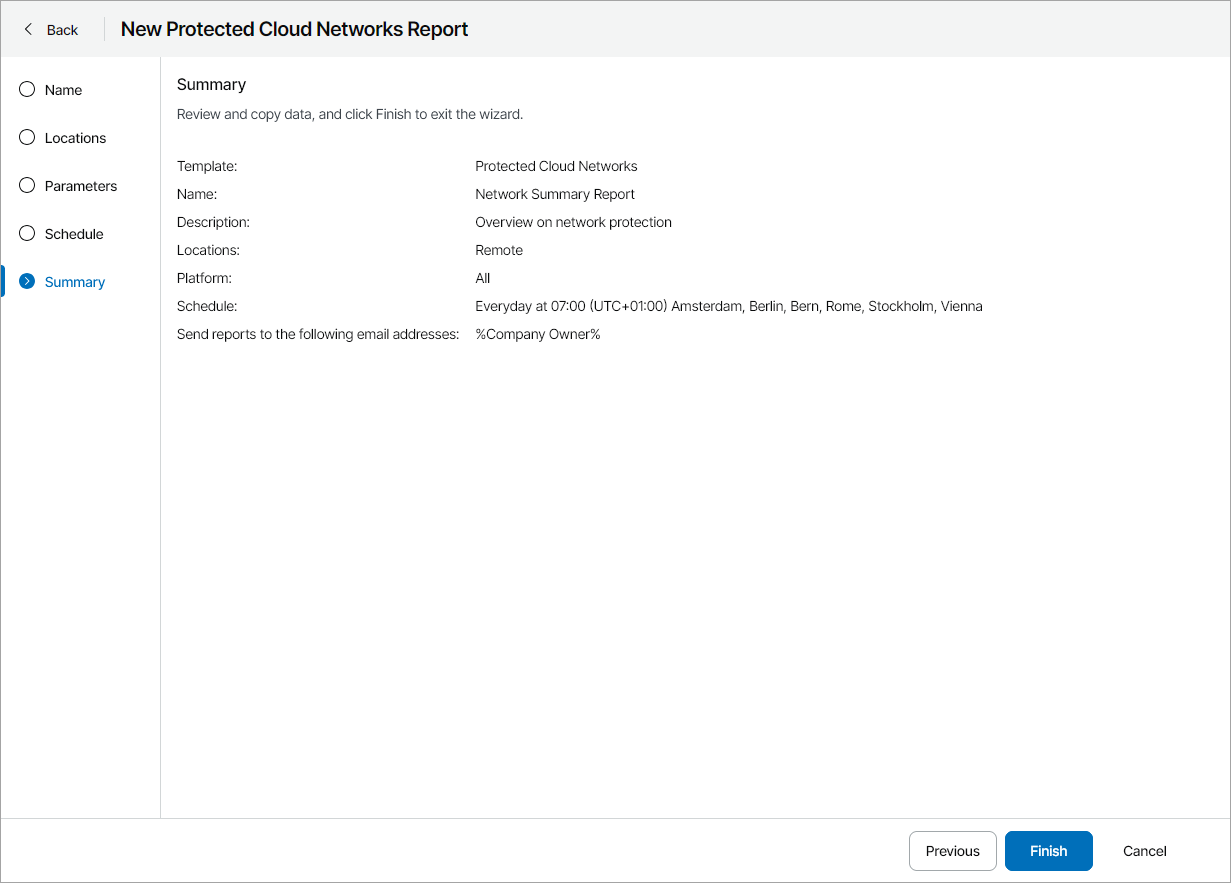Navigate to the Locations wizard section

[74, 137]
